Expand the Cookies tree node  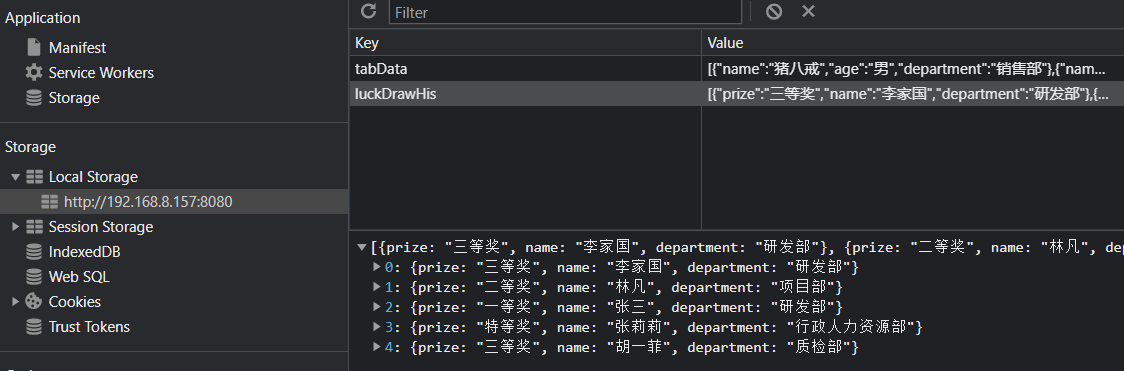pos(15,302)
